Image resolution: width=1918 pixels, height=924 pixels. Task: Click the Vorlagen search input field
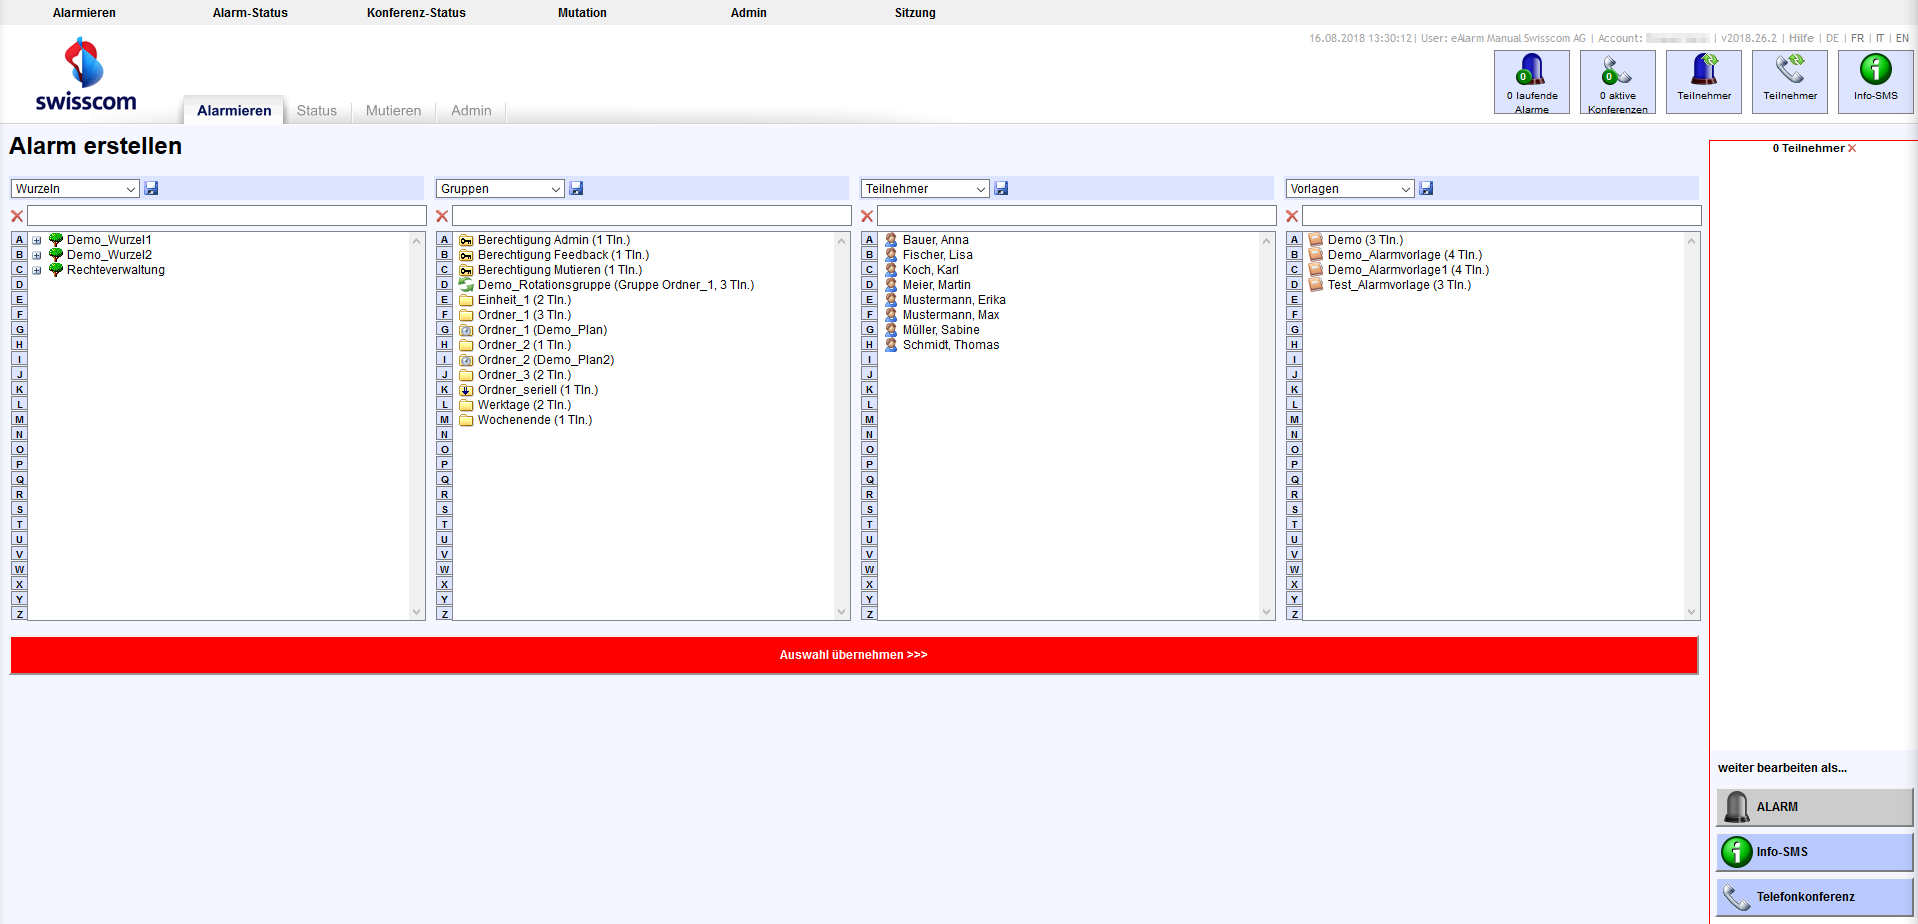pyautogui.click(x=1501, y=216)
